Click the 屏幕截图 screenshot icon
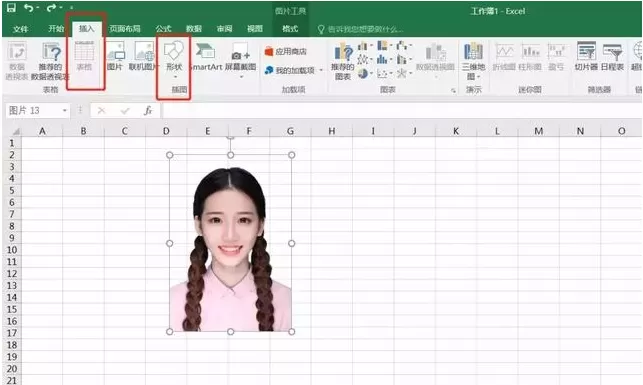 [241, 60]
